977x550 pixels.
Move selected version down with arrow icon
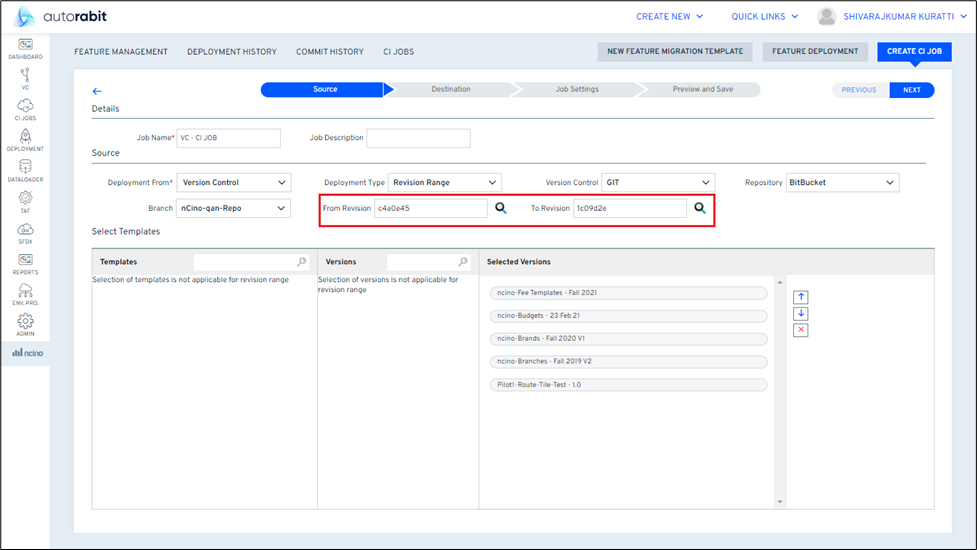(800, 314)
